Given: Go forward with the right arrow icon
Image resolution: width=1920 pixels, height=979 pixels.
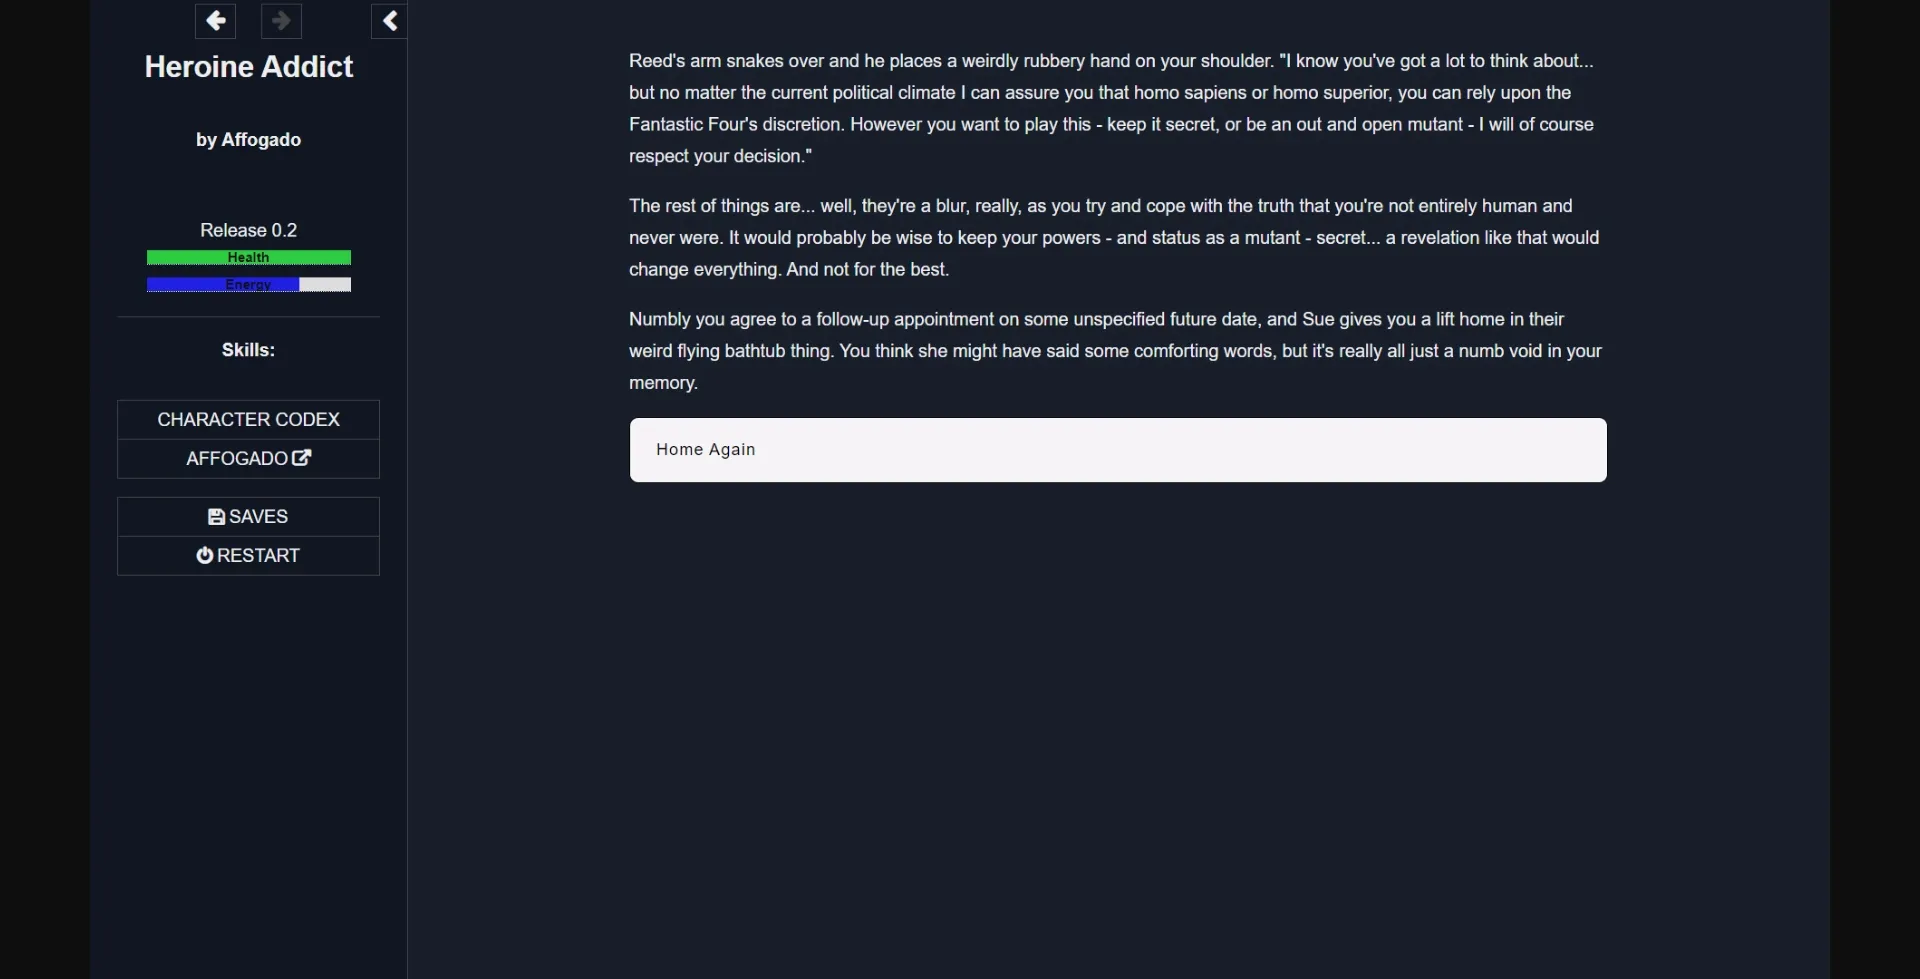Looking at the screenshot, I should tap(281, 20).
